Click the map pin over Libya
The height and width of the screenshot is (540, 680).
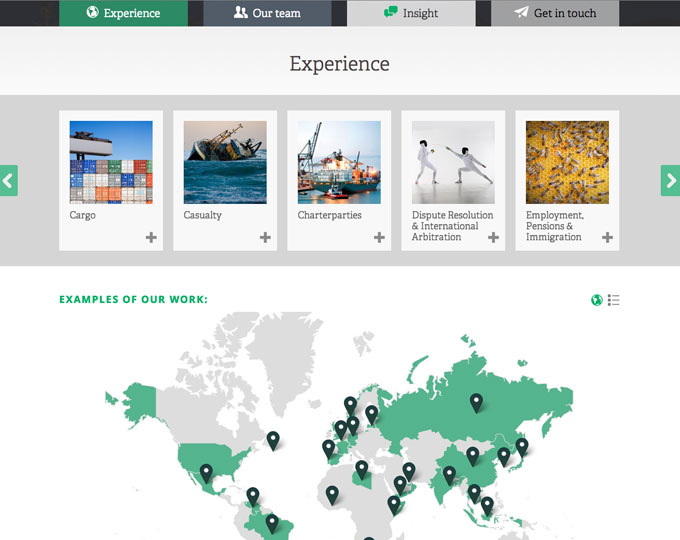[362, 469]
